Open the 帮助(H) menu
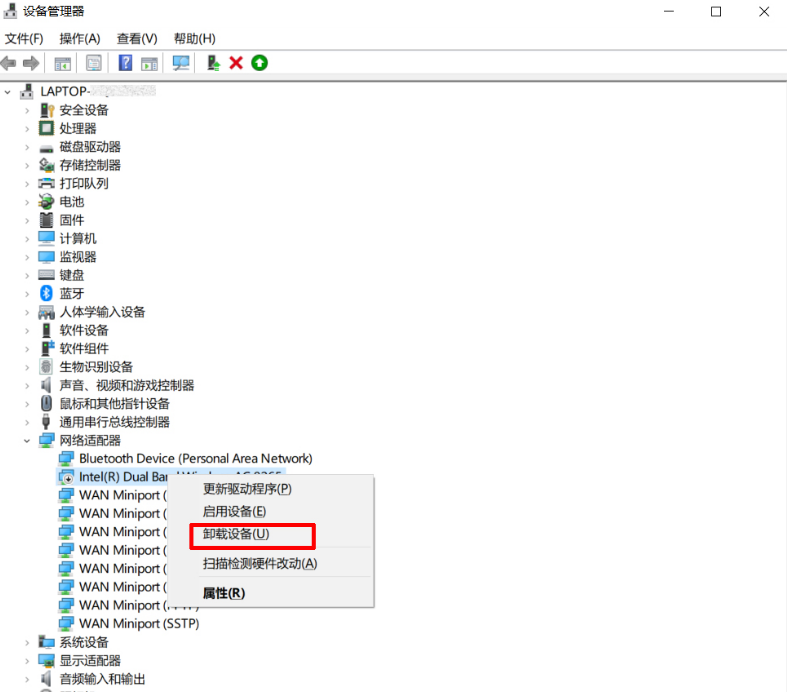The width and height of the screenshot is (787, 692). point(195,39)
